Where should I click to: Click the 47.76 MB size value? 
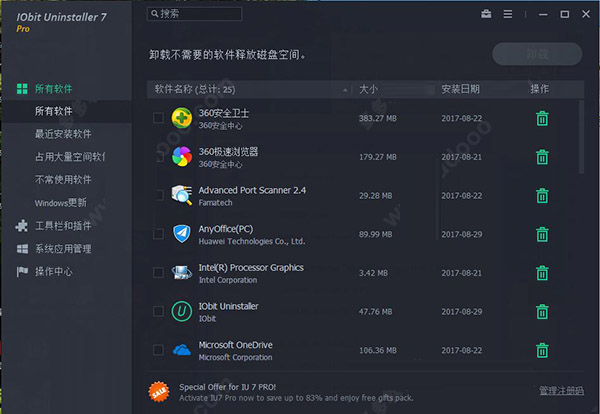[x=375, y=311]
